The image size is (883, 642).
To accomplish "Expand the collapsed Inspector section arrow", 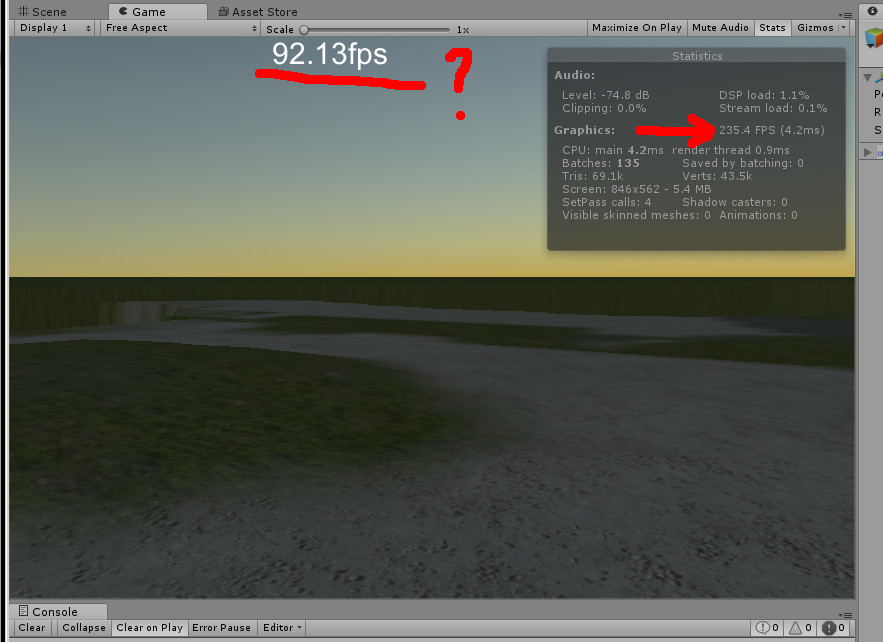I will click(866, 153).
